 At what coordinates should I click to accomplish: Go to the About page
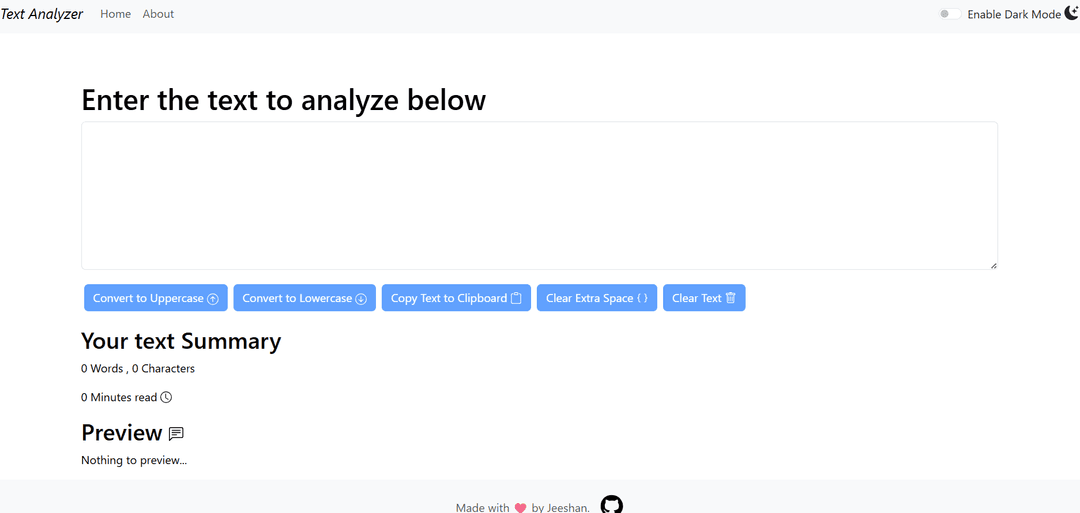tap(158, 14)
